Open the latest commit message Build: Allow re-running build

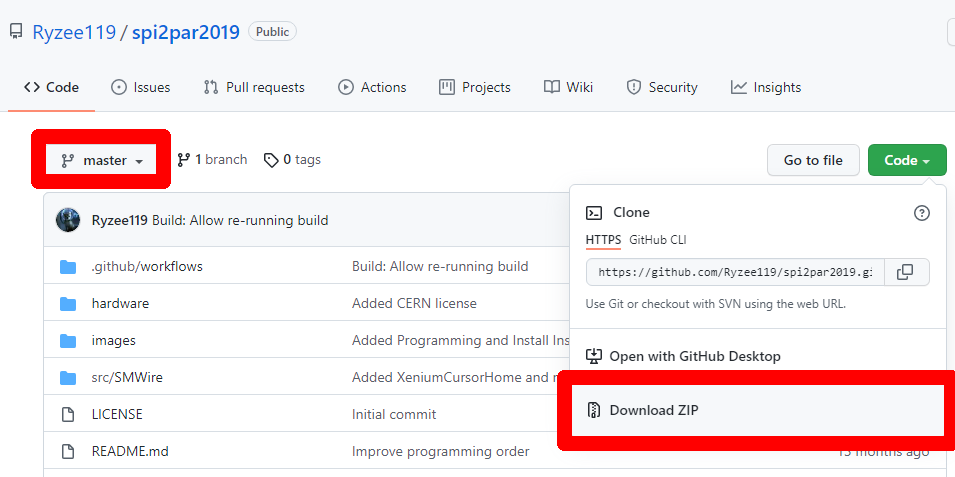click(x=240, y=221)
